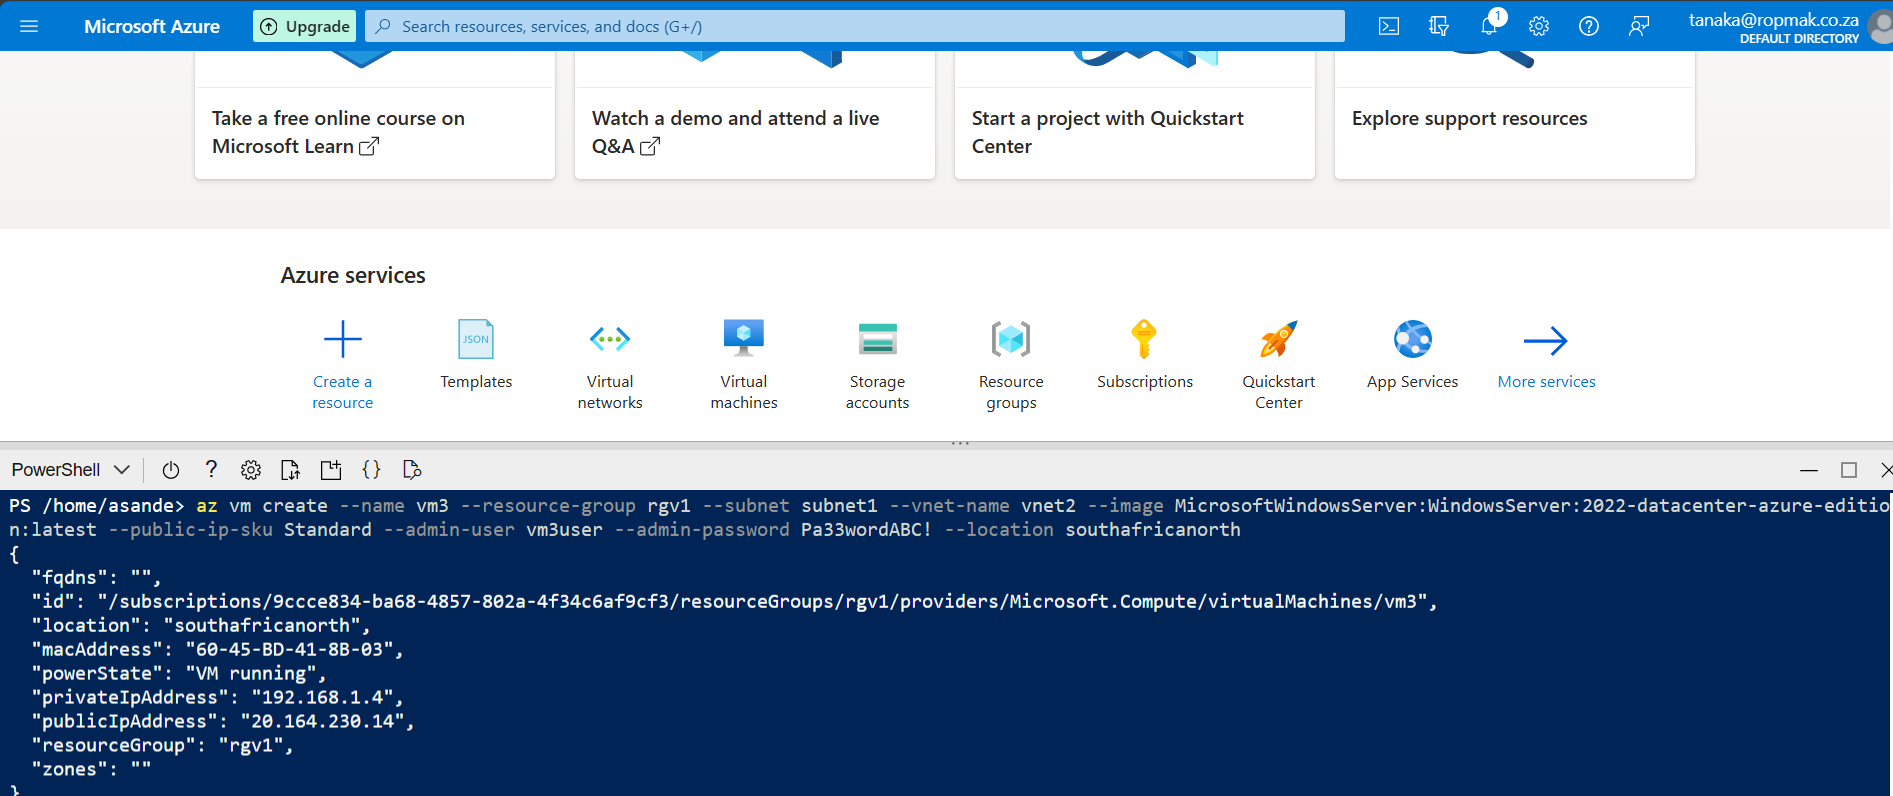1893x796 pixels.
Task: Open the editor curly braces icon
Action: [x=371, y=469]
